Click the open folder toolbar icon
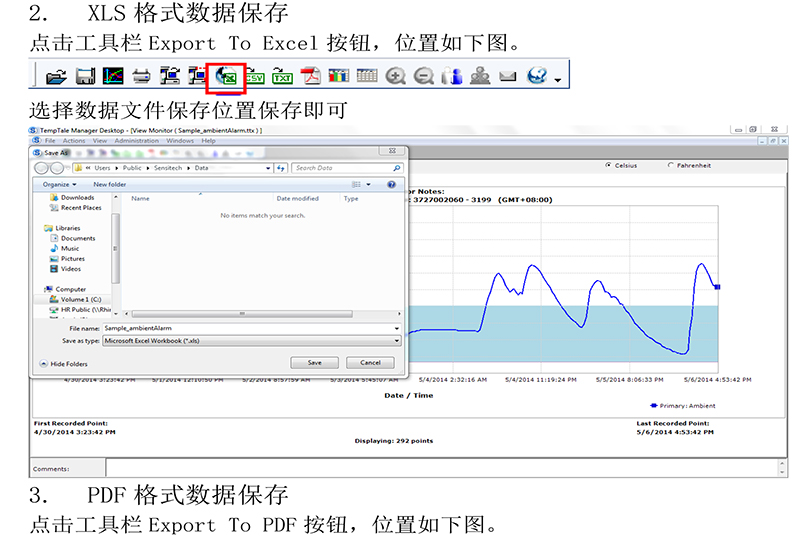Viewport: 800px width, 538px height. 57,76
